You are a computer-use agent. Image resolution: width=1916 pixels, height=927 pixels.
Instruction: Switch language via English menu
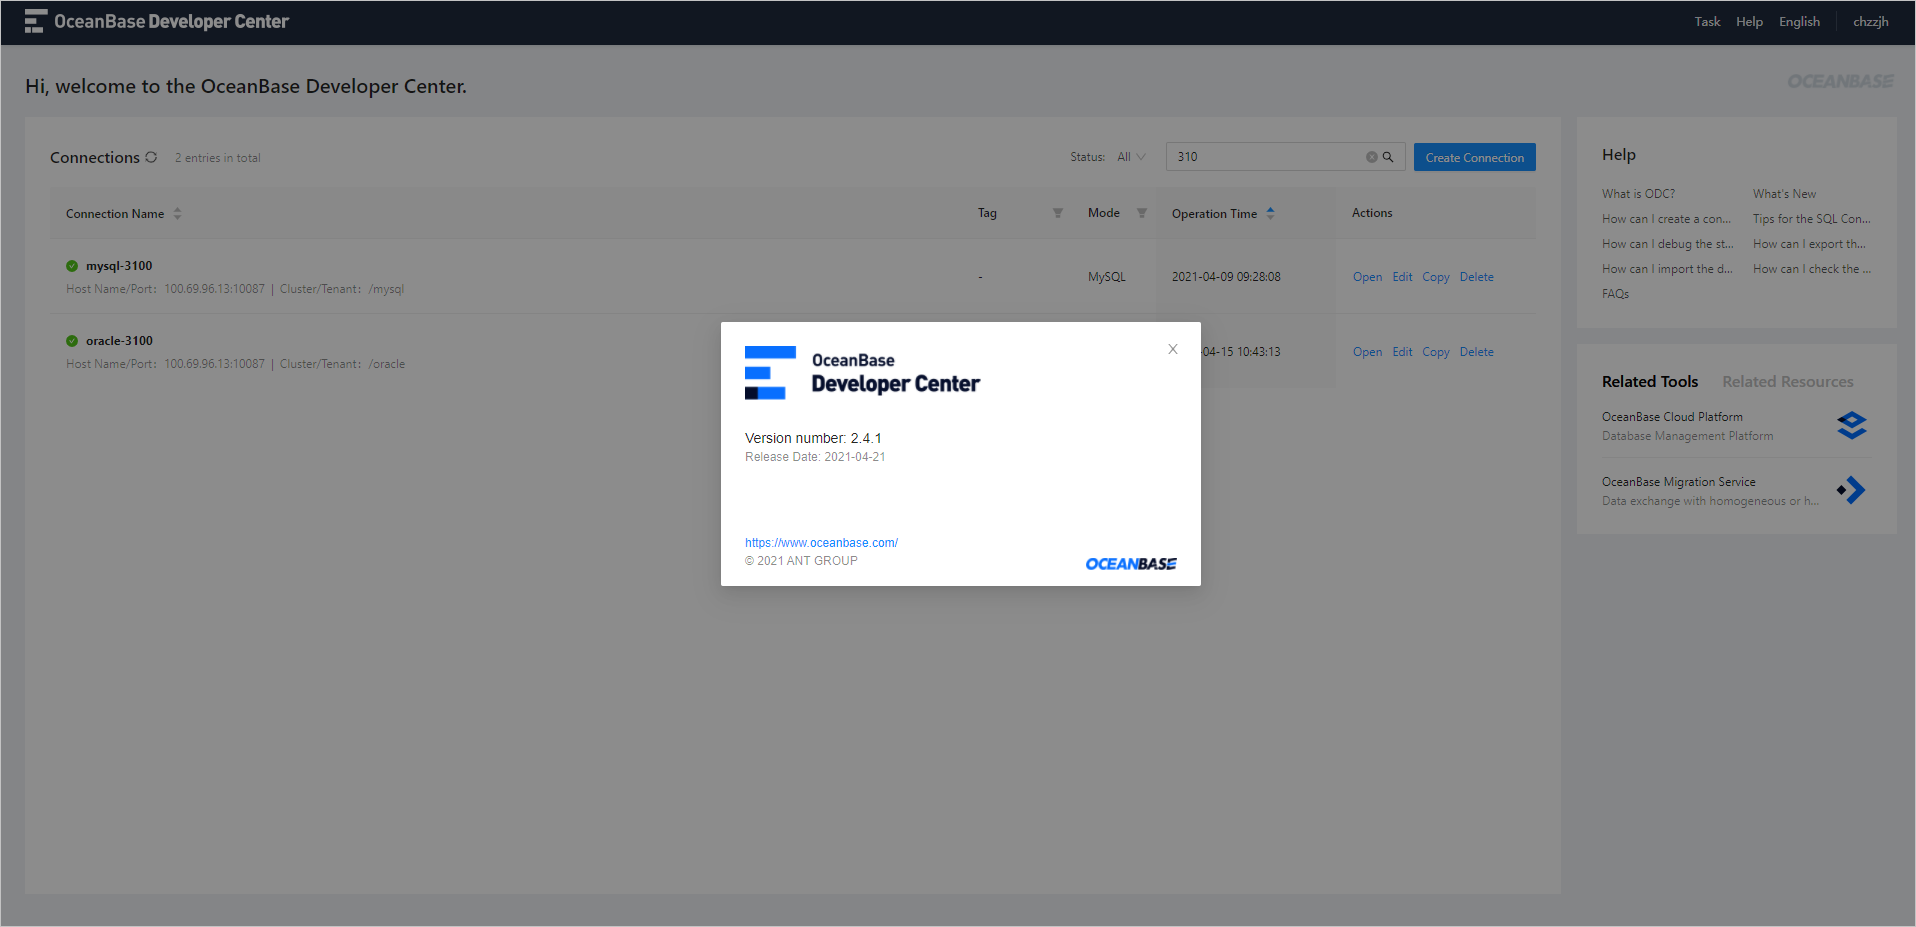1799,22
